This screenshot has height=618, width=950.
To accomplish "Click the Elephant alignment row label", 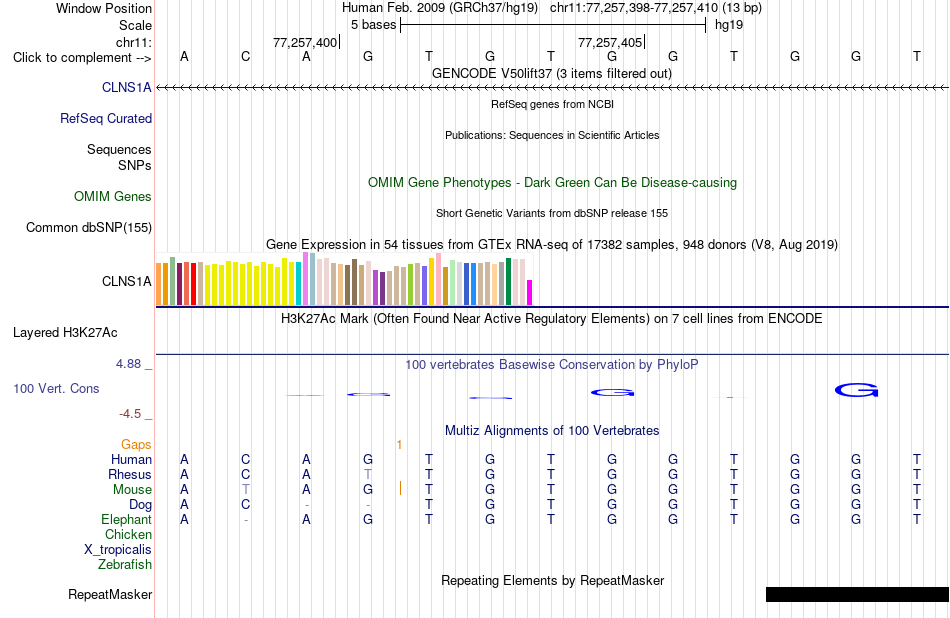I will (127, 520).
